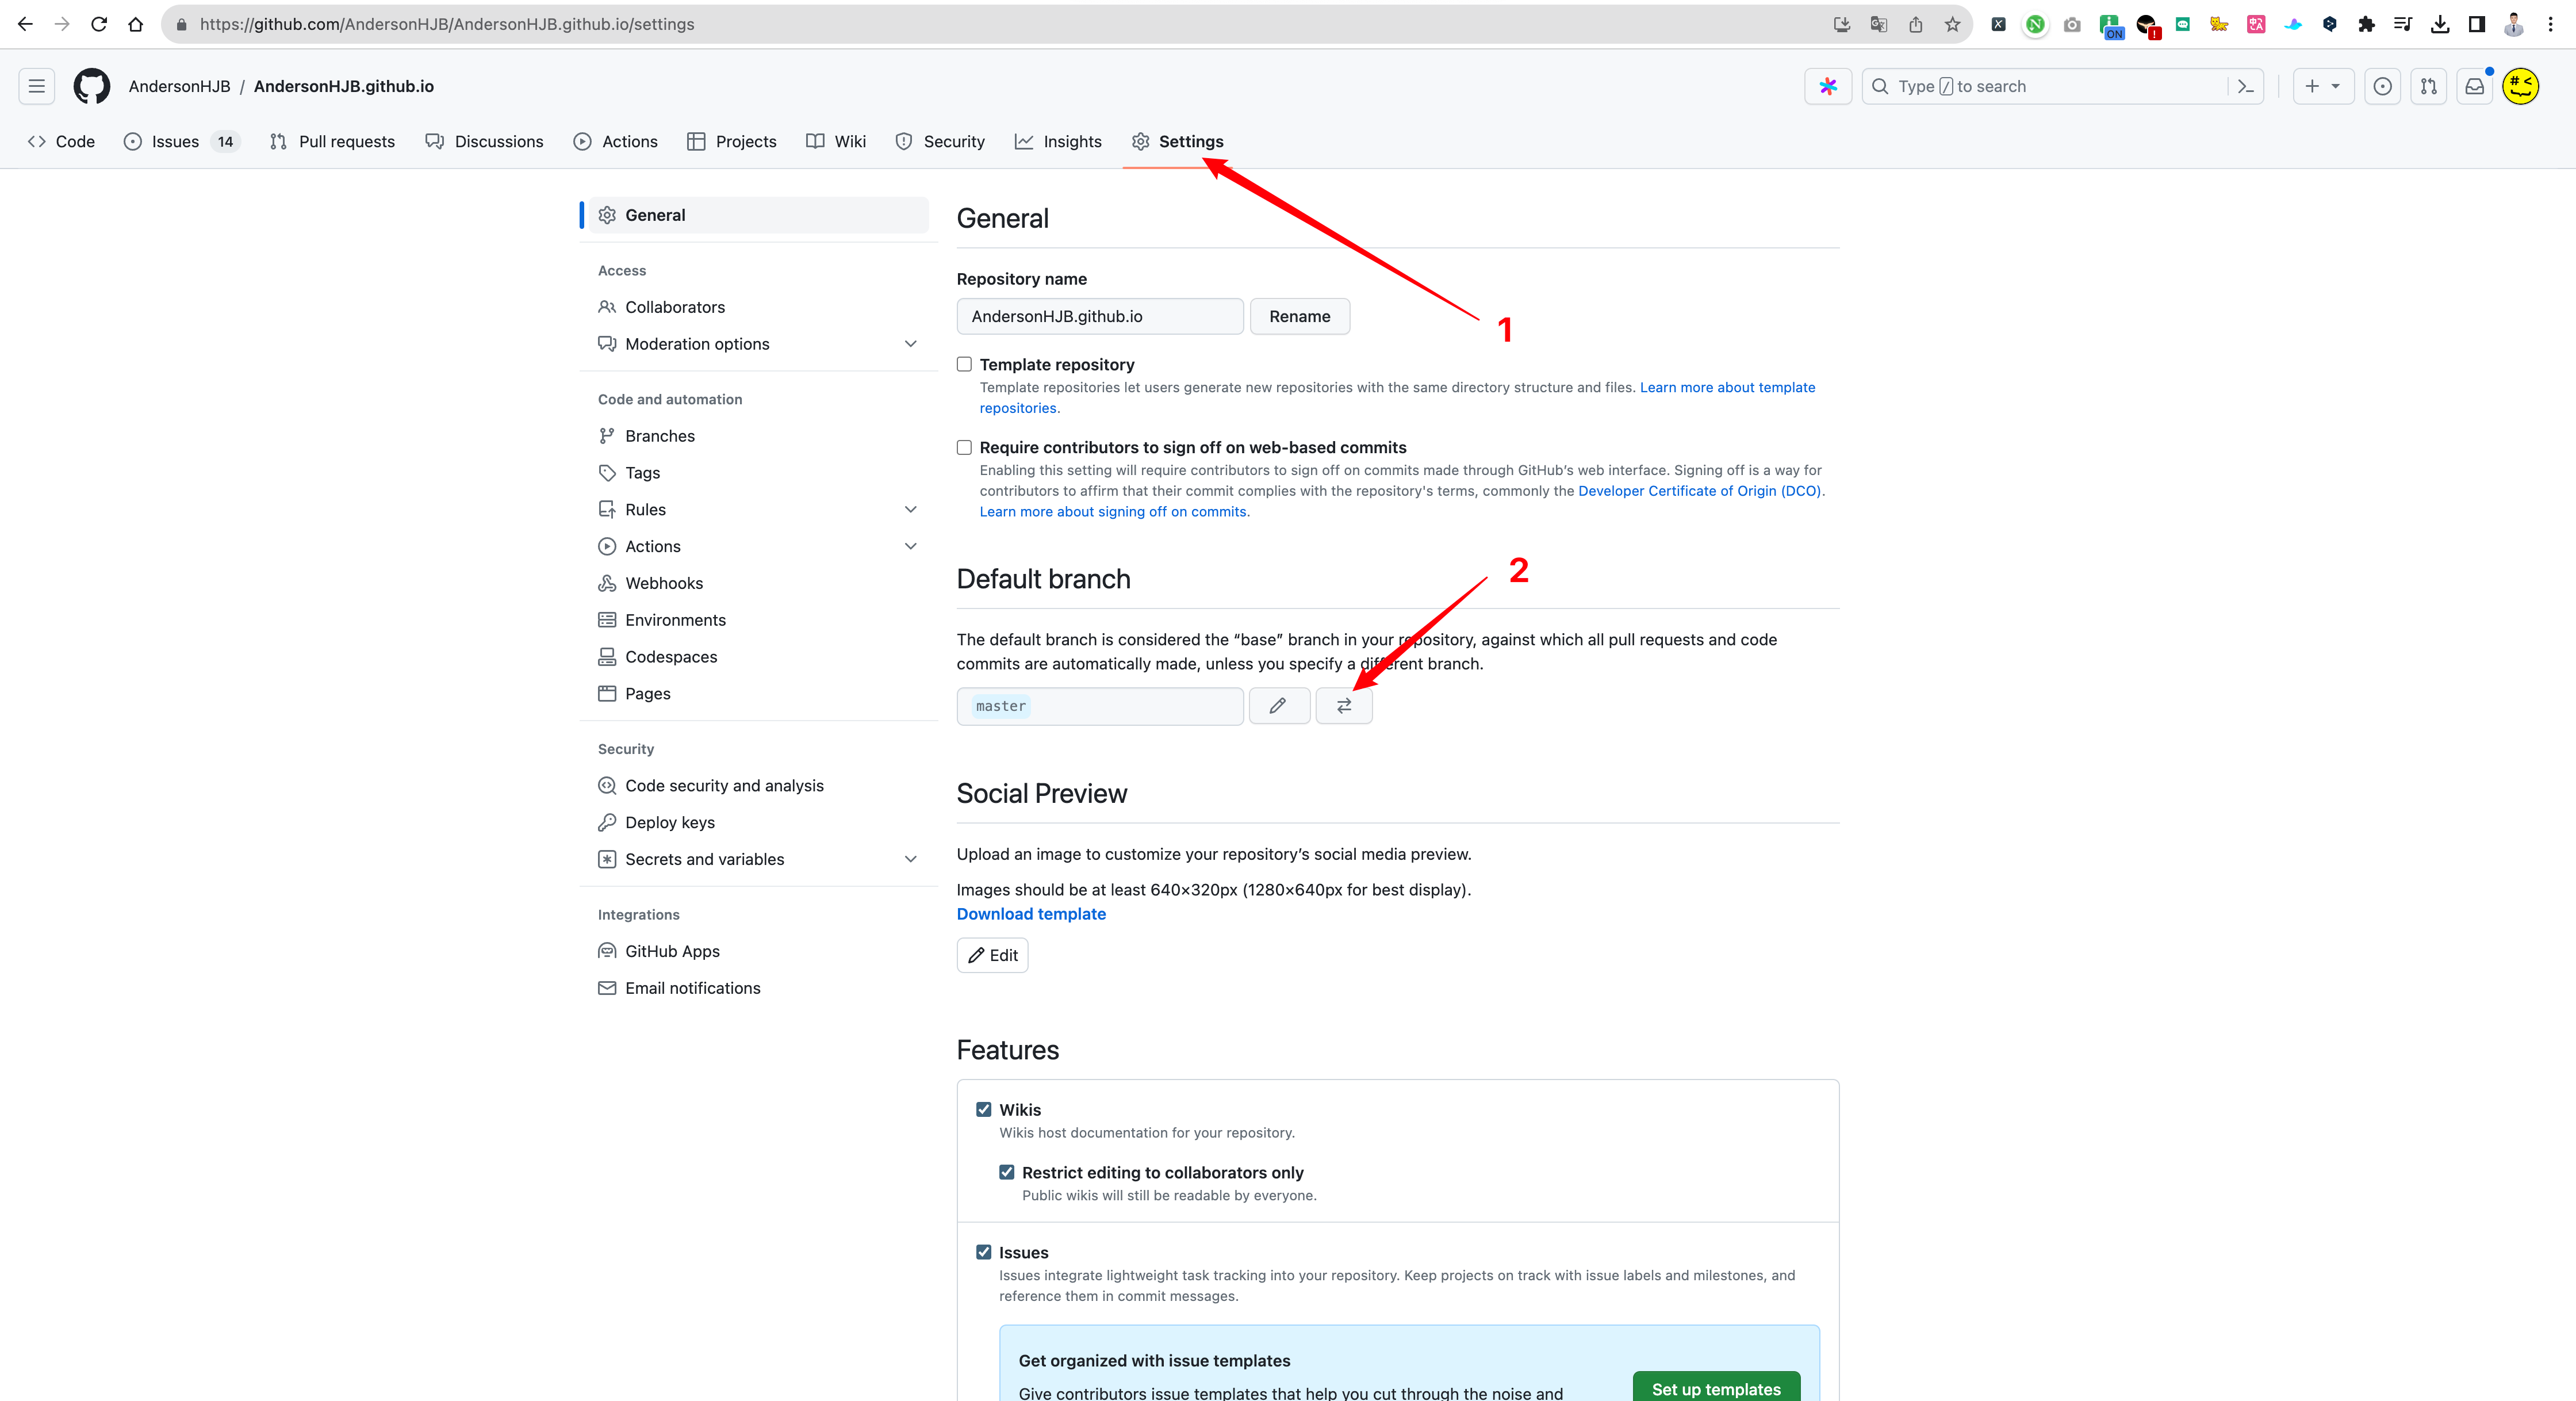2576x1401 pixels.
Task: Open the camera extension icon
Action: click(2072, 24)
